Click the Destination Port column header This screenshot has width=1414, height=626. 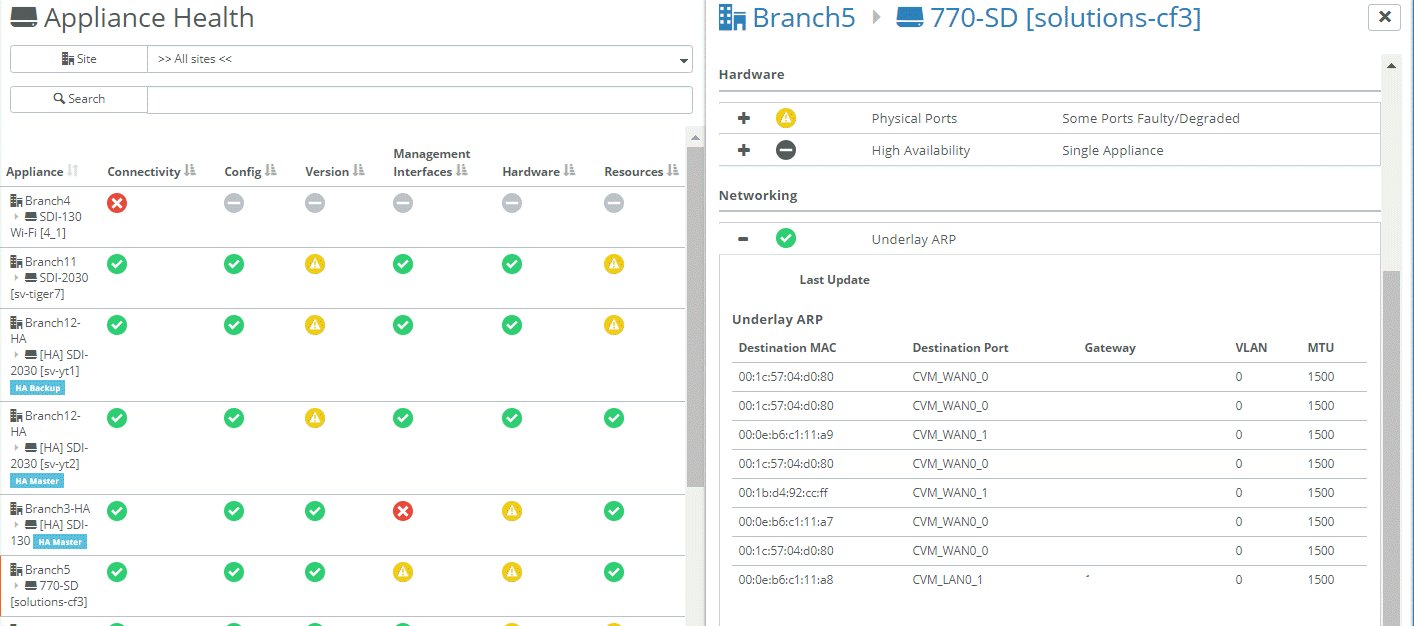coord(960,348)
